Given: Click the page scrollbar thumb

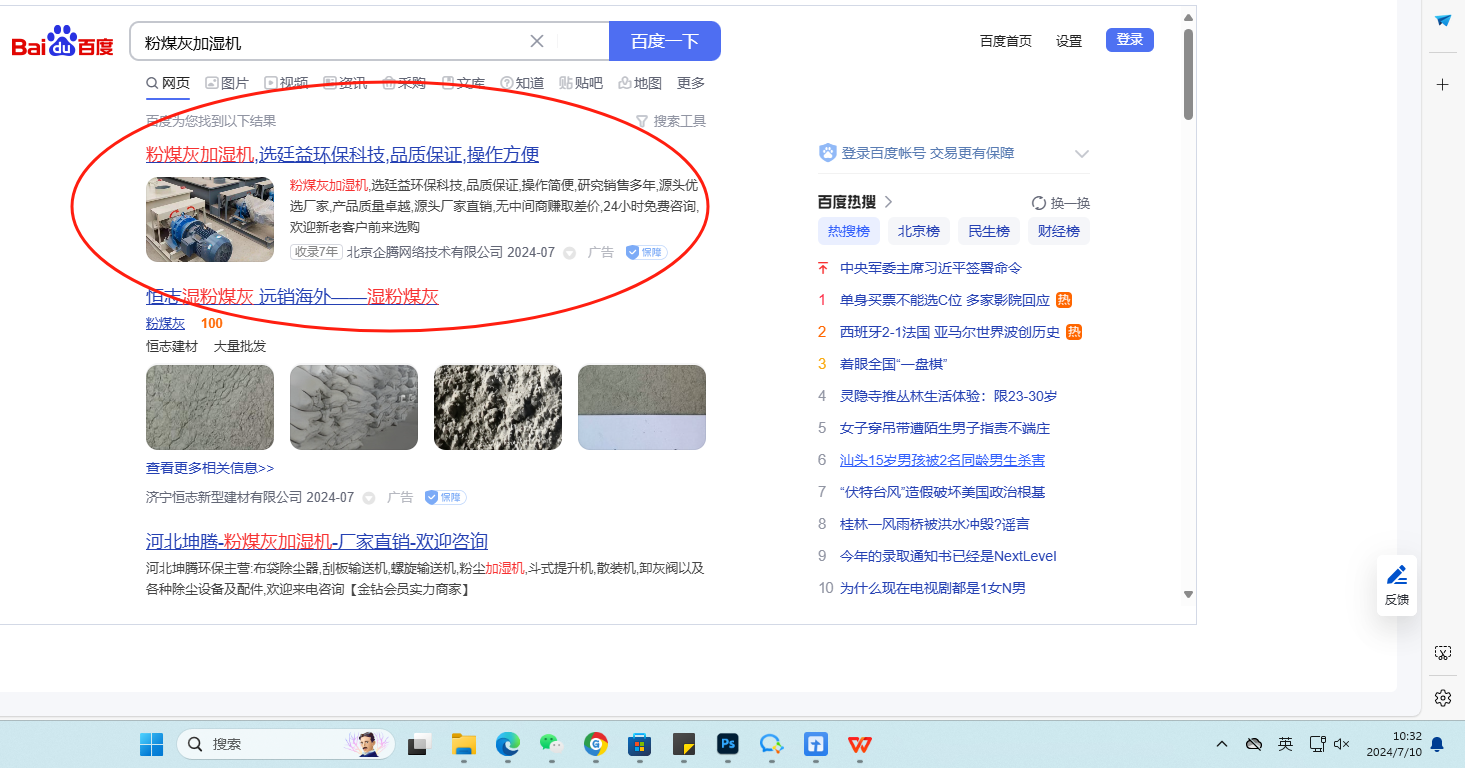Looking at the screenshot, I should [1188, 74].
